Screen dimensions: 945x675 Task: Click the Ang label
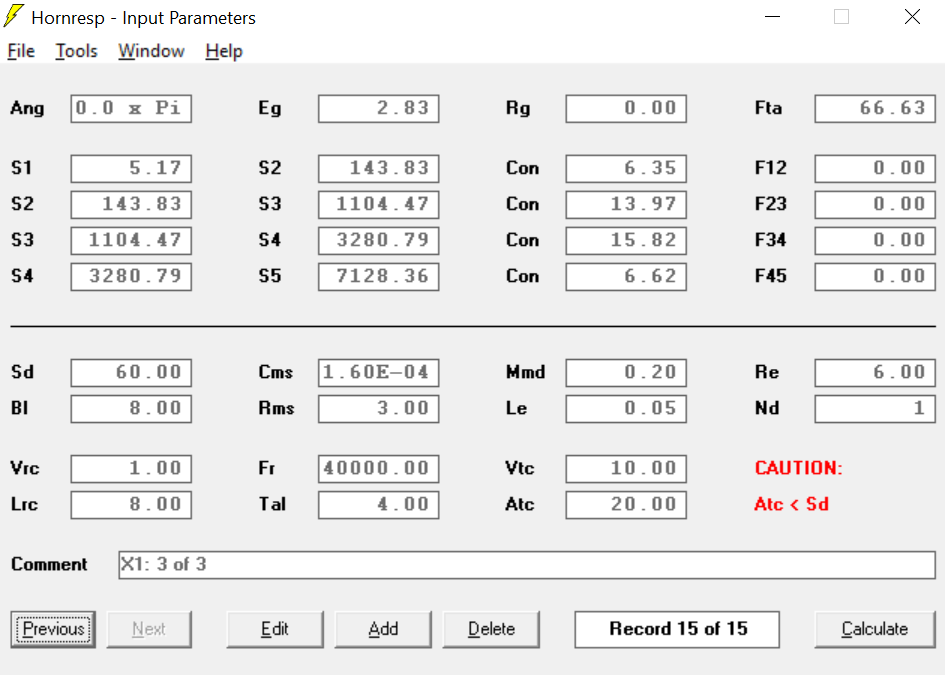point(27,108)
